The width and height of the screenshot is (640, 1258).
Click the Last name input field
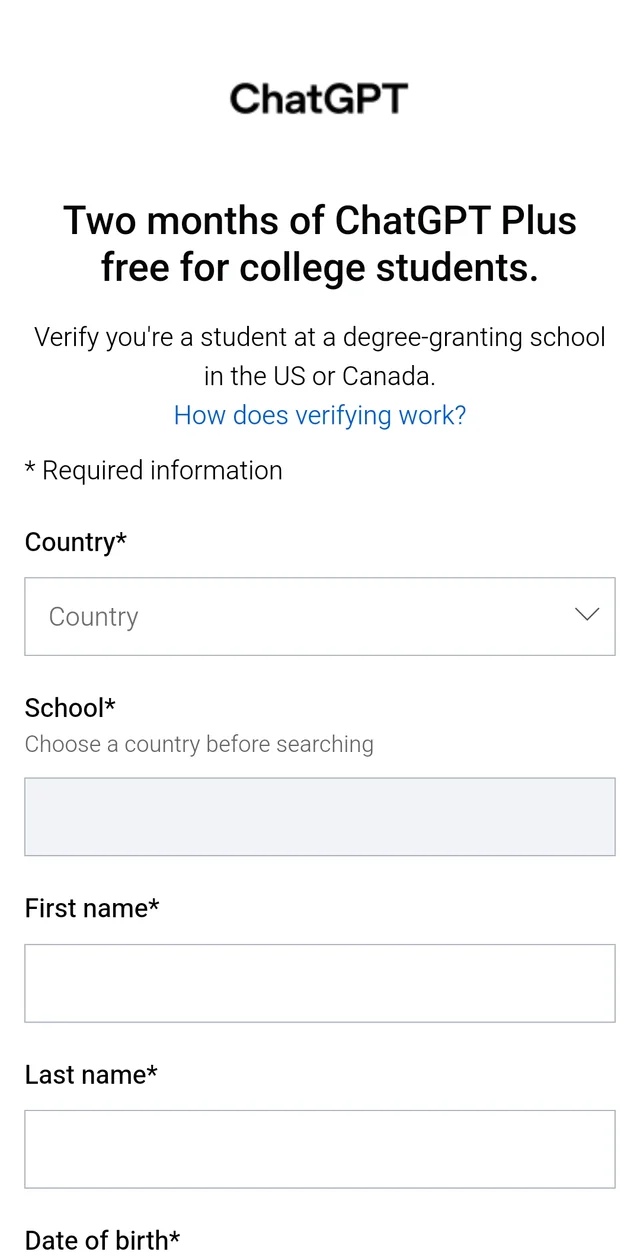(x=320, y=1148)
